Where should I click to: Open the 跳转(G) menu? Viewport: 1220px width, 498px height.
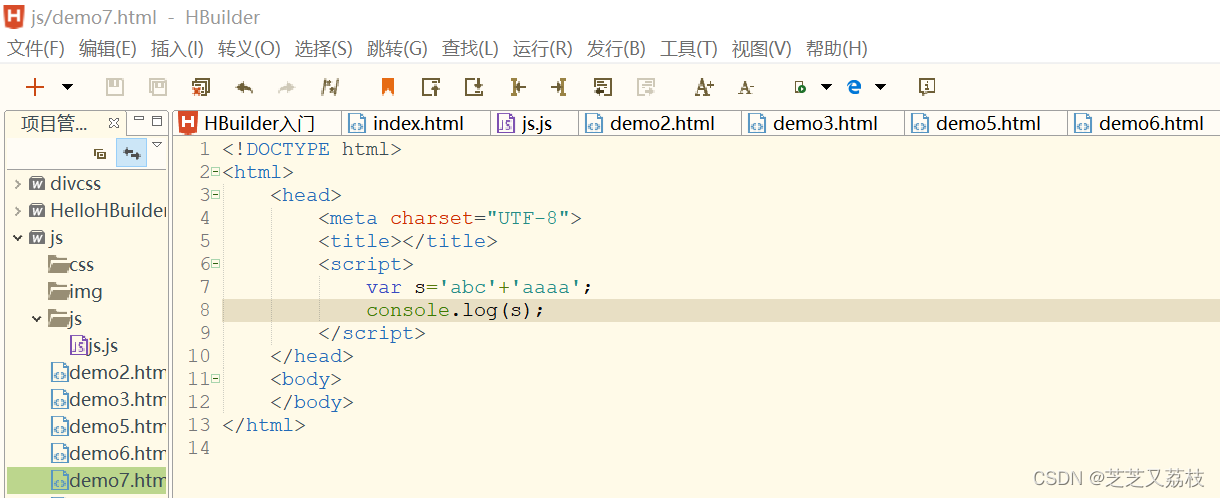tap(397, 48)
